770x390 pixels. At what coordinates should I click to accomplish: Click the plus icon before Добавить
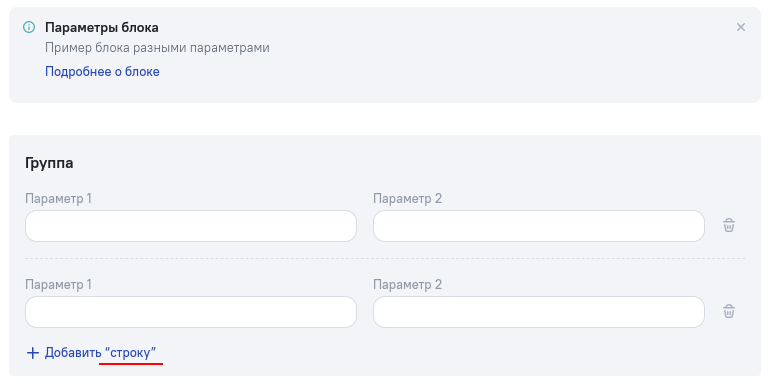[x=32, y=353]
